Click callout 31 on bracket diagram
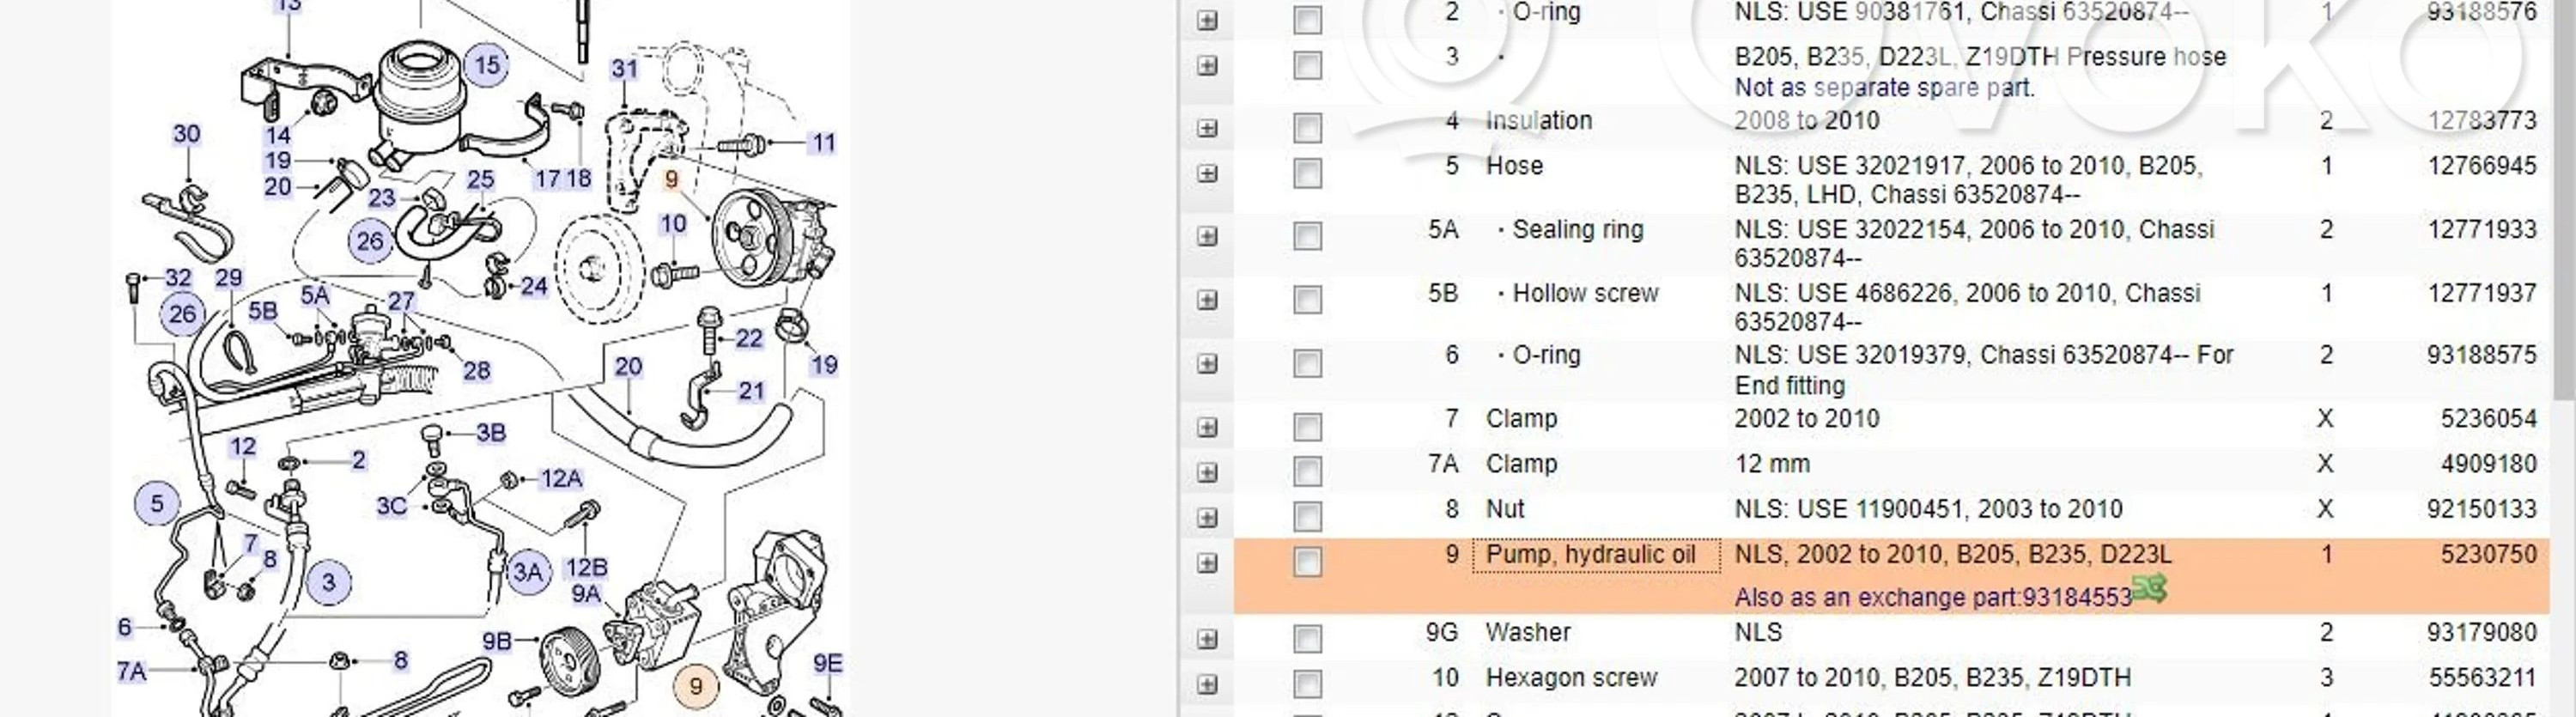The image size is (2576, 717). pos(624,69)
